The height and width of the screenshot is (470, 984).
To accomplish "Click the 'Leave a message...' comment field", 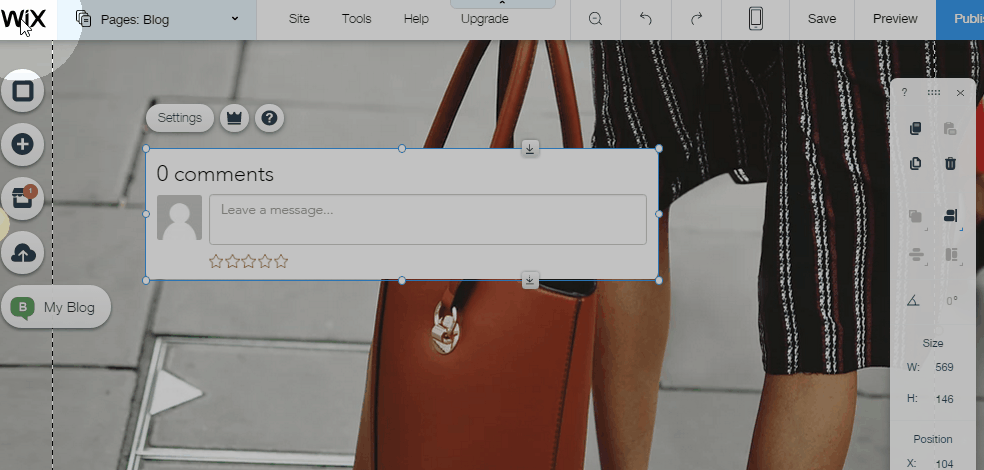I will click(427, 219).
